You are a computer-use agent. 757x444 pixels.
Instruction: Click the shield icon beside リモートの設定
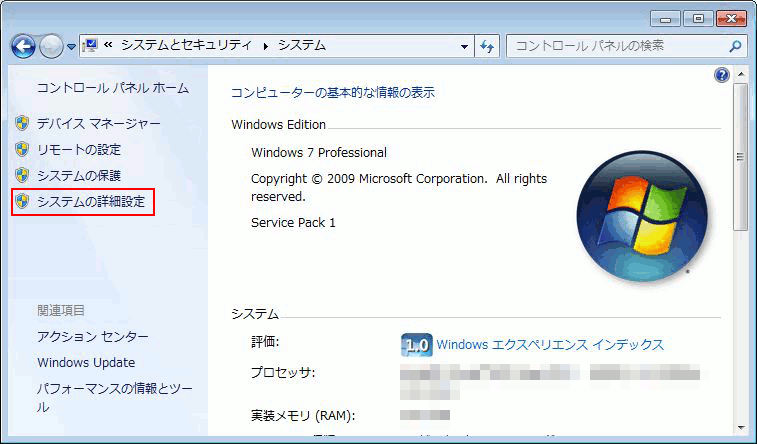pos(22,149)
